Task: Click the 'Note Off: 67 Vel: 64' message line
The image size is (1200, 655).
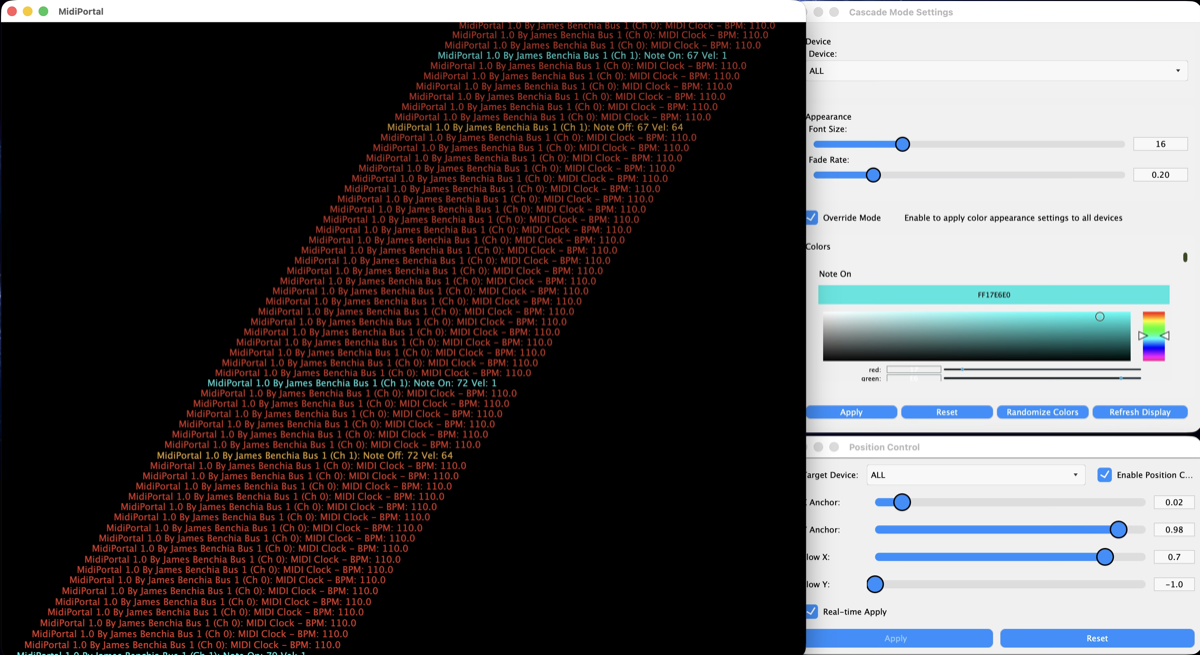Action: point(535,127)
